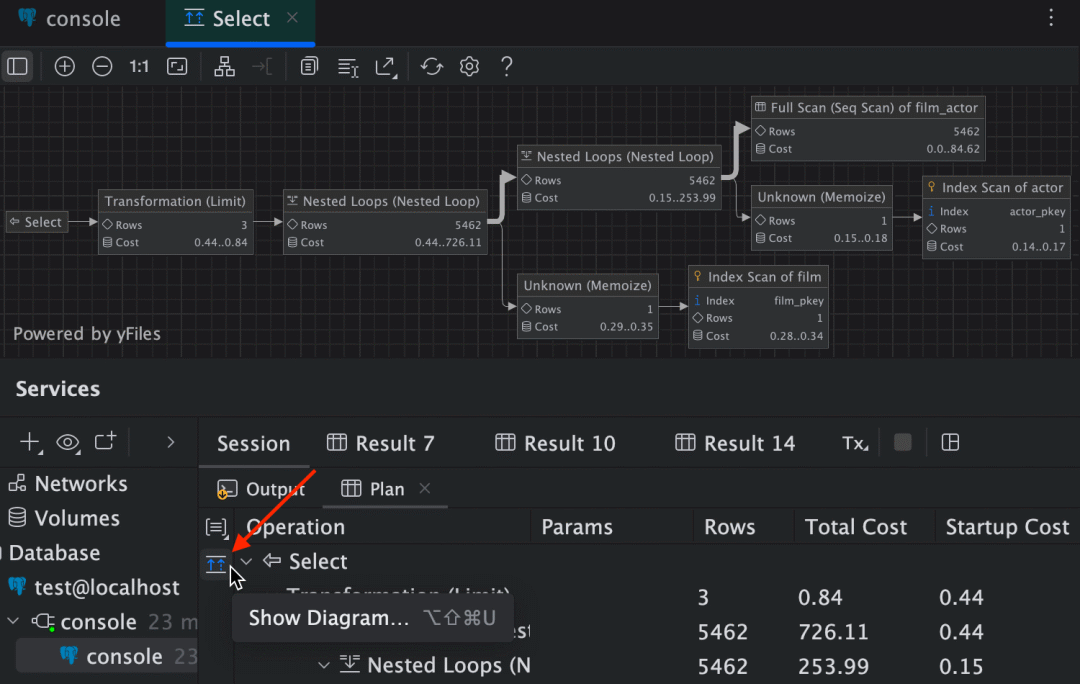Expand the Nested Loops row in plan table
Image resolution: width=1080 pixels, height=684 pixels.
tap(323, 665)
